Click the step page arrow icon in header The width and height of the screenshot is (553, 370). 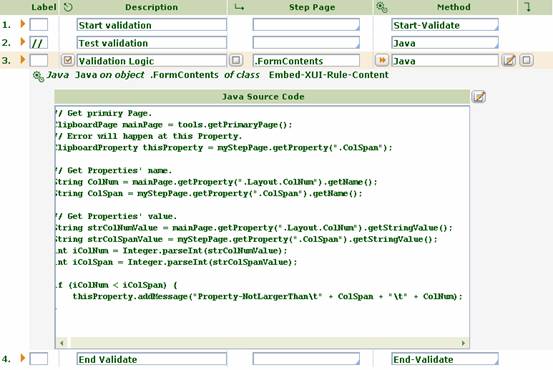pyautogui.click(x=239, y=7)
